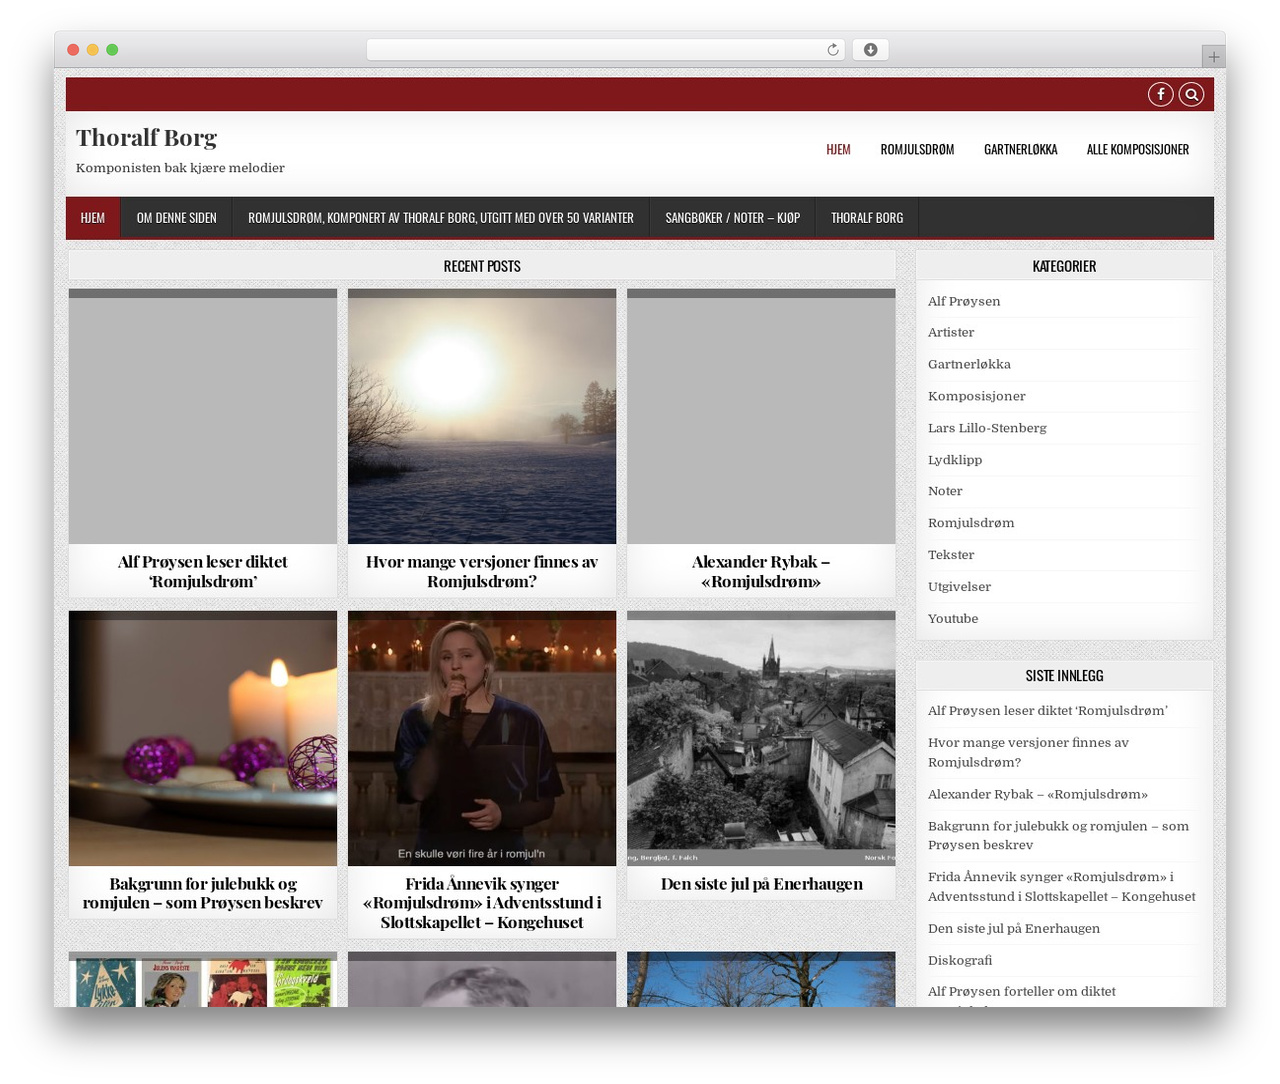Choose the Youtube category

[953, 619]
